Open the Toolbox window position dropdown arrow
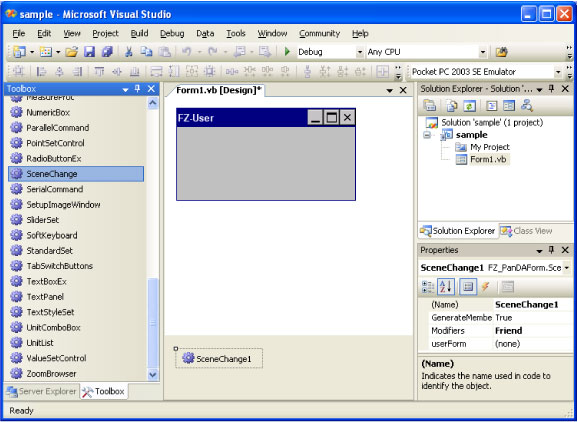Image resolution: width=578 pixels, height=422 pixels. point(125,90)
